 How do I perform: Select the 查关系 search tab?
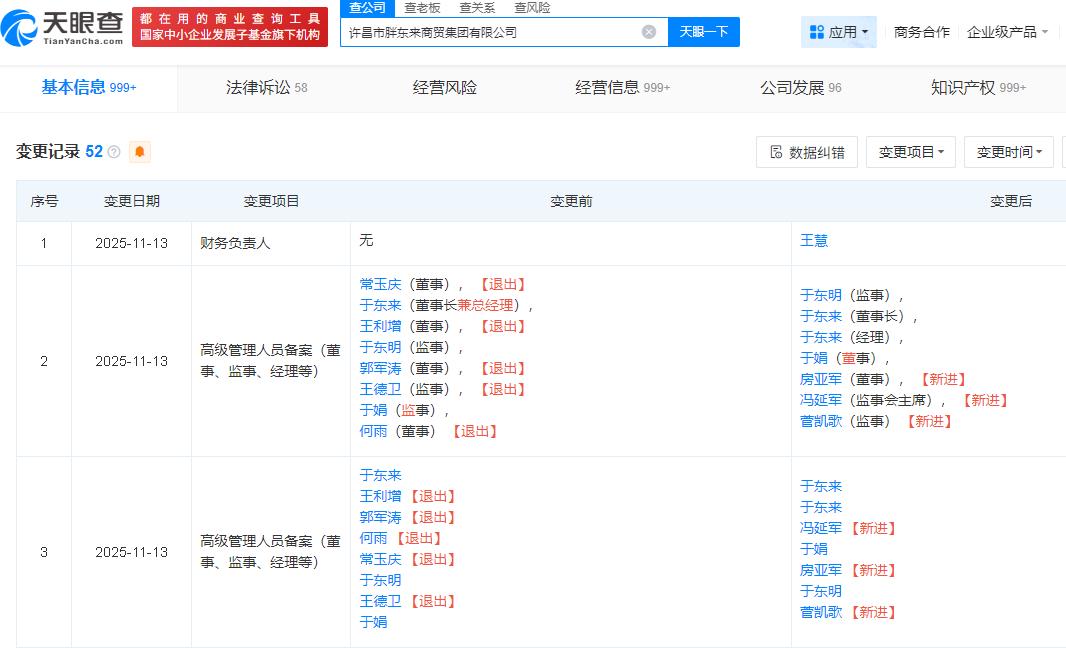(477, 7)
